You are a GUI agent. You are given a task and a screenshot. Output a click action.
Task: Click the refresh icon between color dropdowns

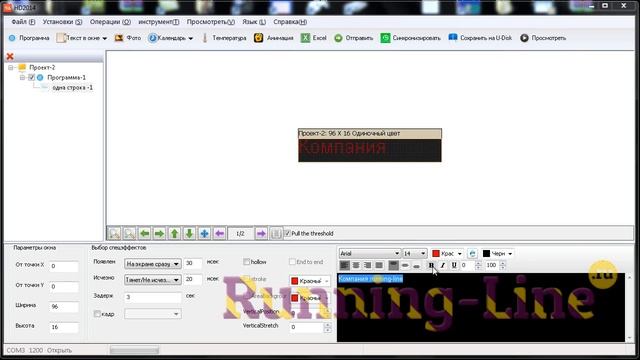click(x=472, y=253)
